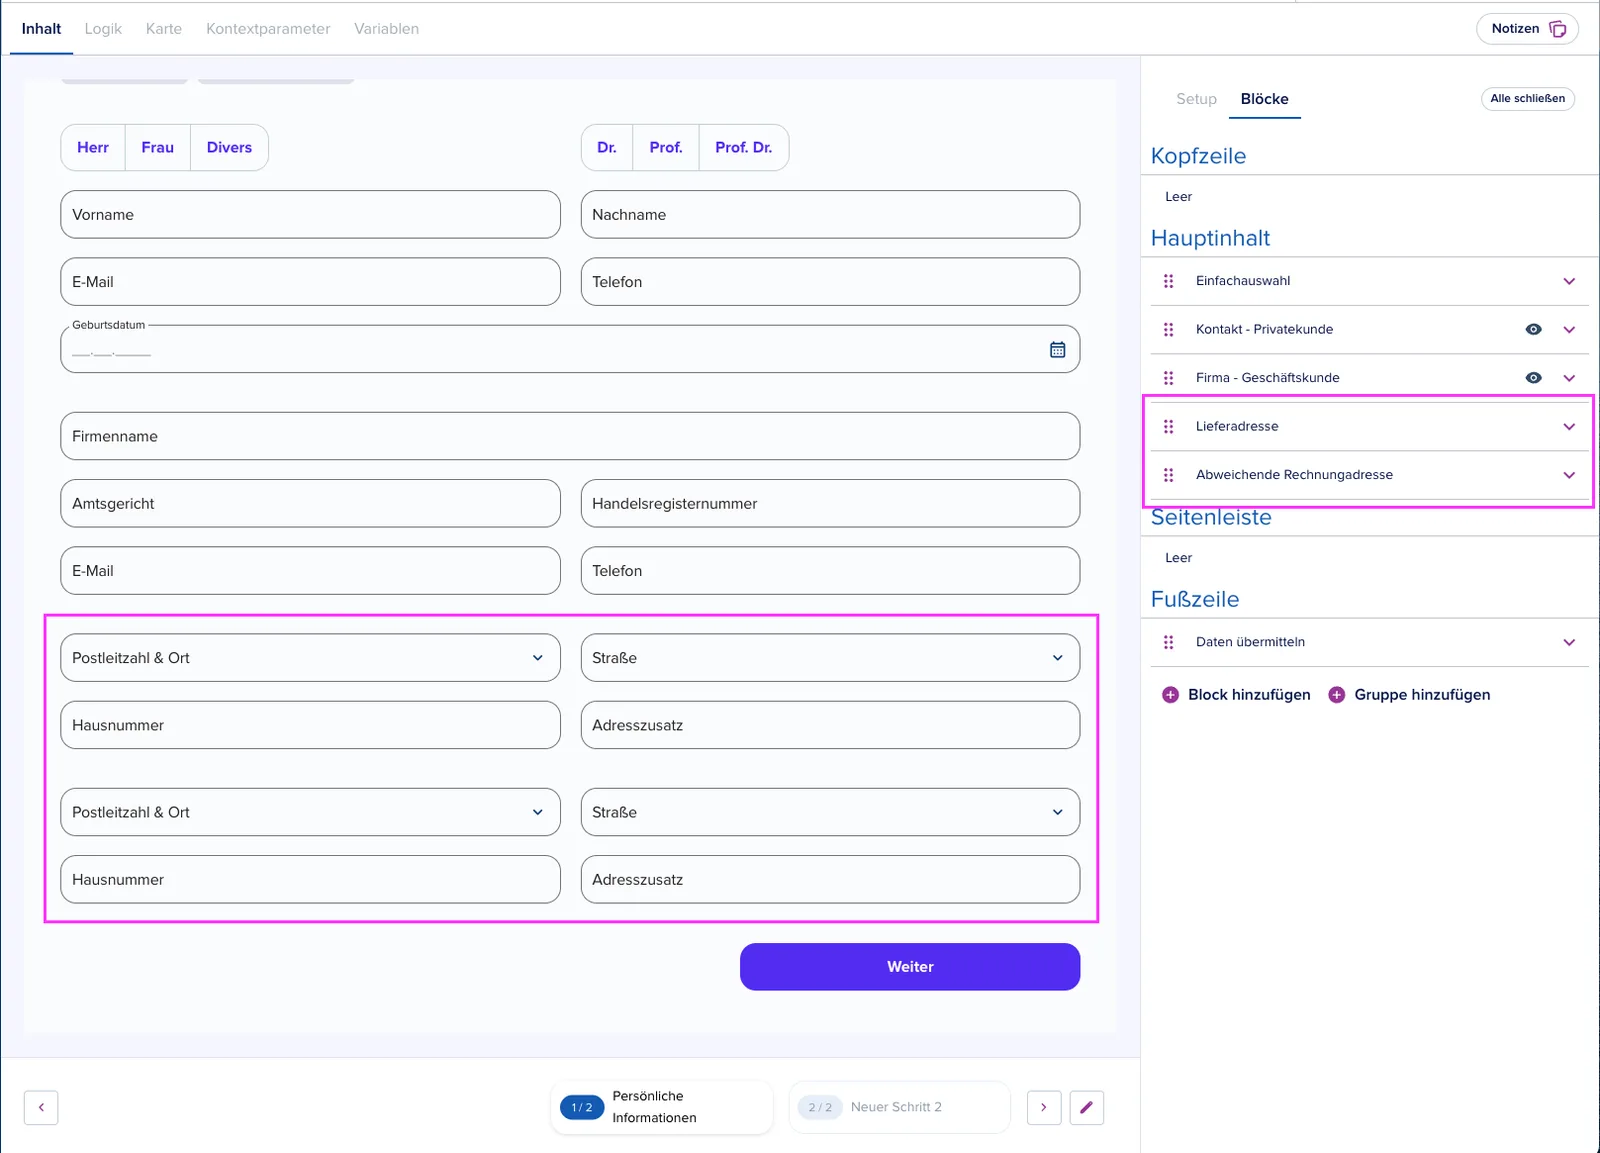1600x1153 pixels.
Task: Click the Amtsgericht input field
Action: [x=310, y=503]
